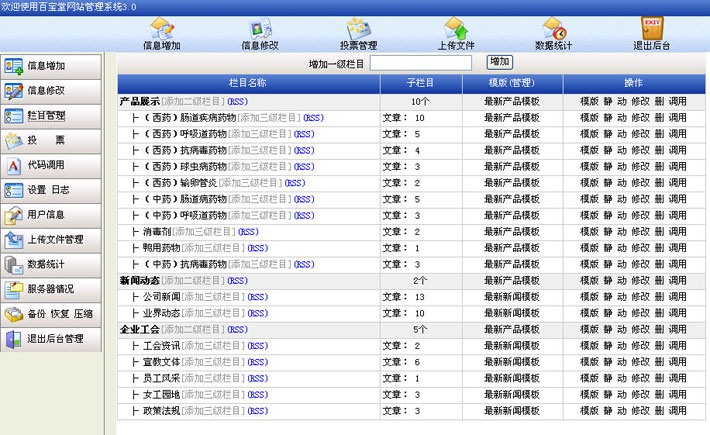
Task: Select 上传文件管理 sidebar menu label
Action: [x=56, y=239]
